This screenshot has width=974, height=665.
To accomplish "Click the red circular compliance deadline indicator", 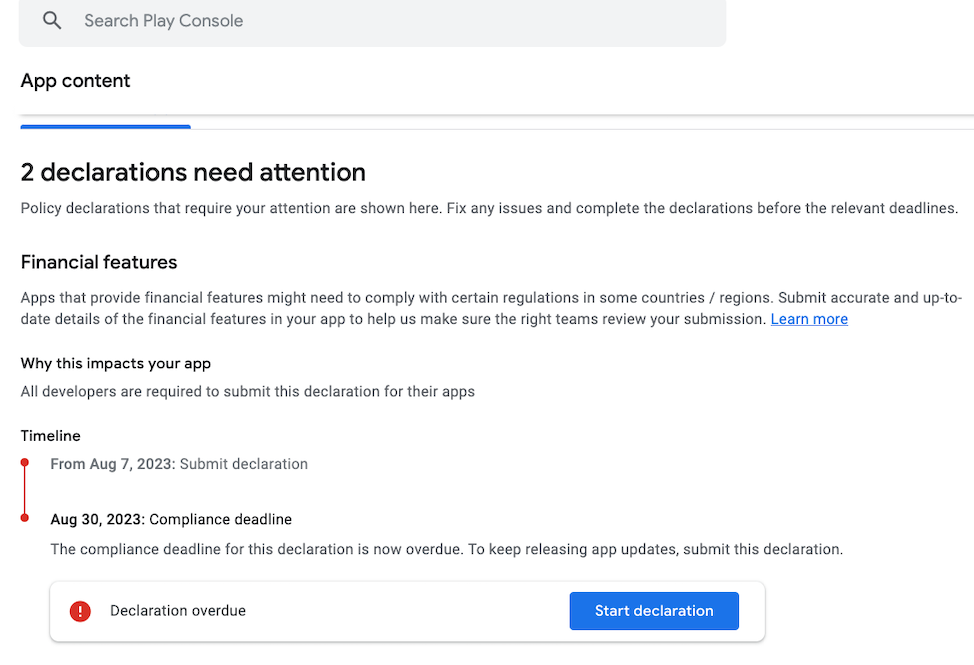I will point(23,516).
